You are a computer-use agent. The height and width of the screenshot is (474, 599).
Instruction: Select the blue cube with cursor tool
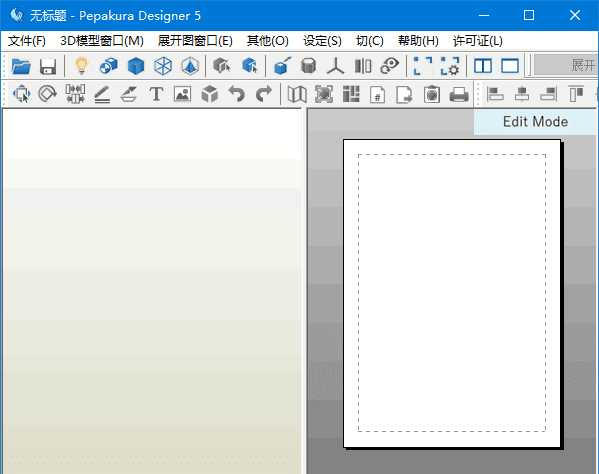pyautogui.click(x=250, y=66)
